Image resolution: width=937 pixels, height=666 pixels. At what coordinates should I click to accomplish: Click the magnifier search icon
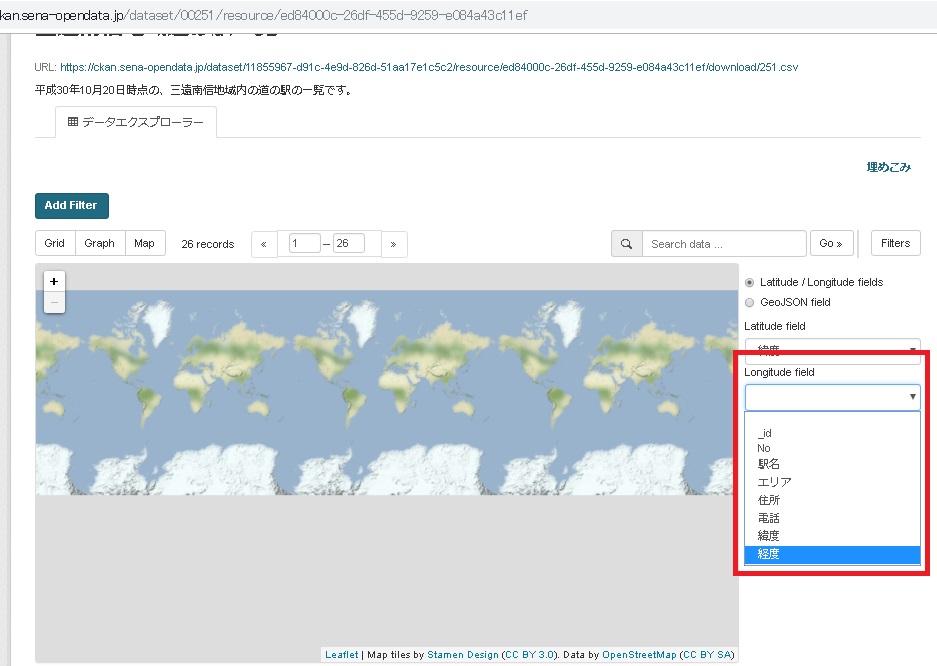(x=627, y=243)
